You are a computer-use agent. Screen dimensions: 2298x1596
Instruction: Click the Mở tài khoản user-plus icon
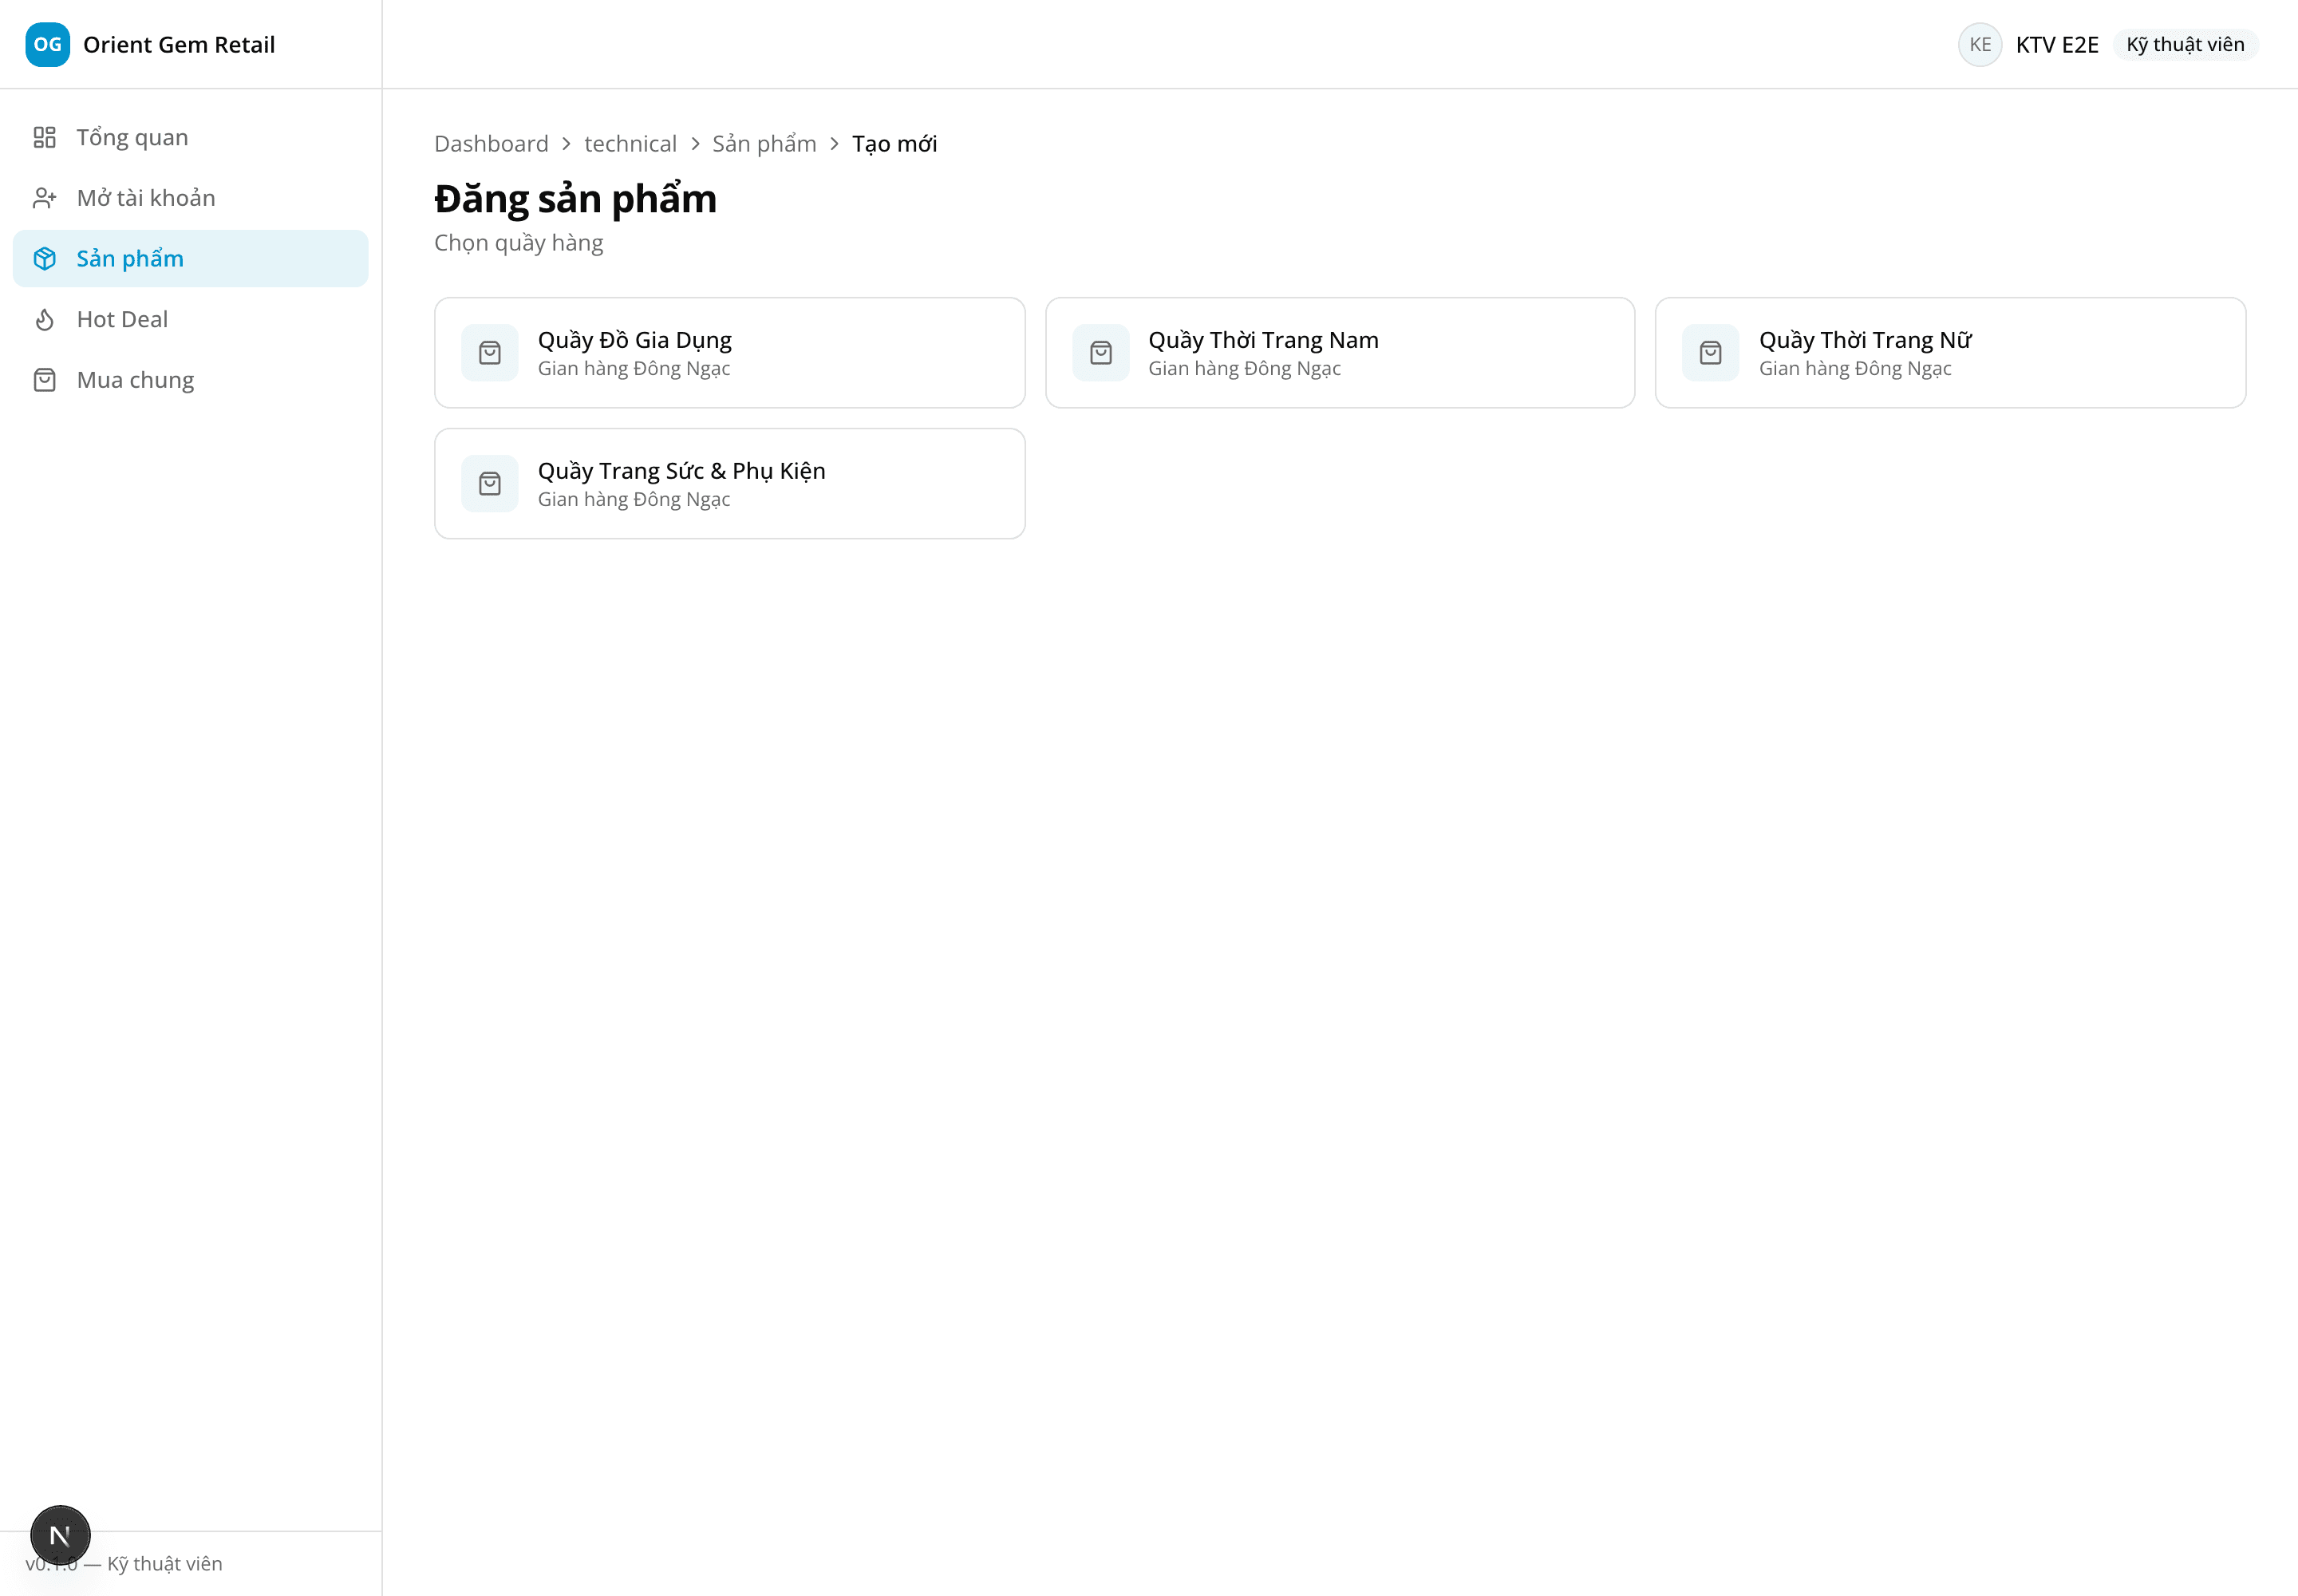(44, 198)
